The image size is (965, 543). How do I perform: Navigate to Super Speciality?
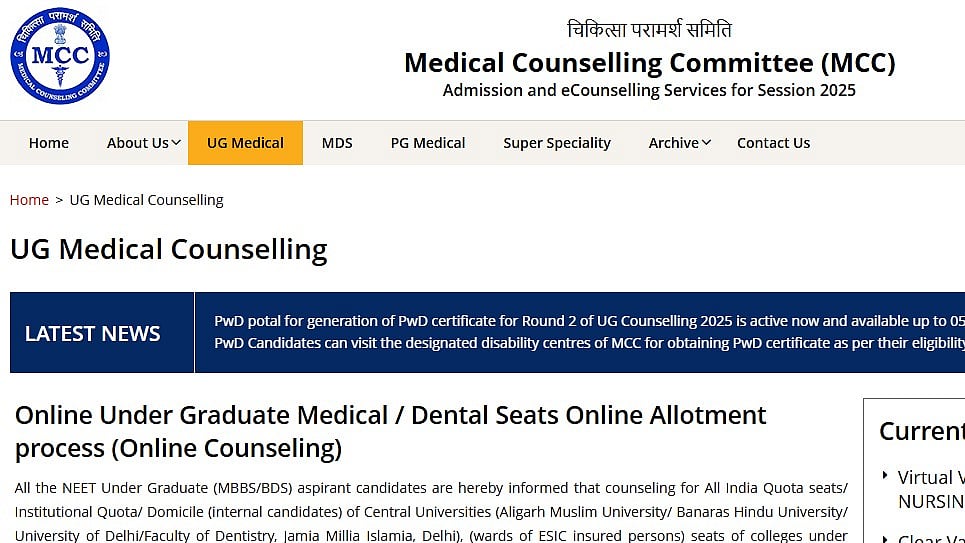point(557,143)
